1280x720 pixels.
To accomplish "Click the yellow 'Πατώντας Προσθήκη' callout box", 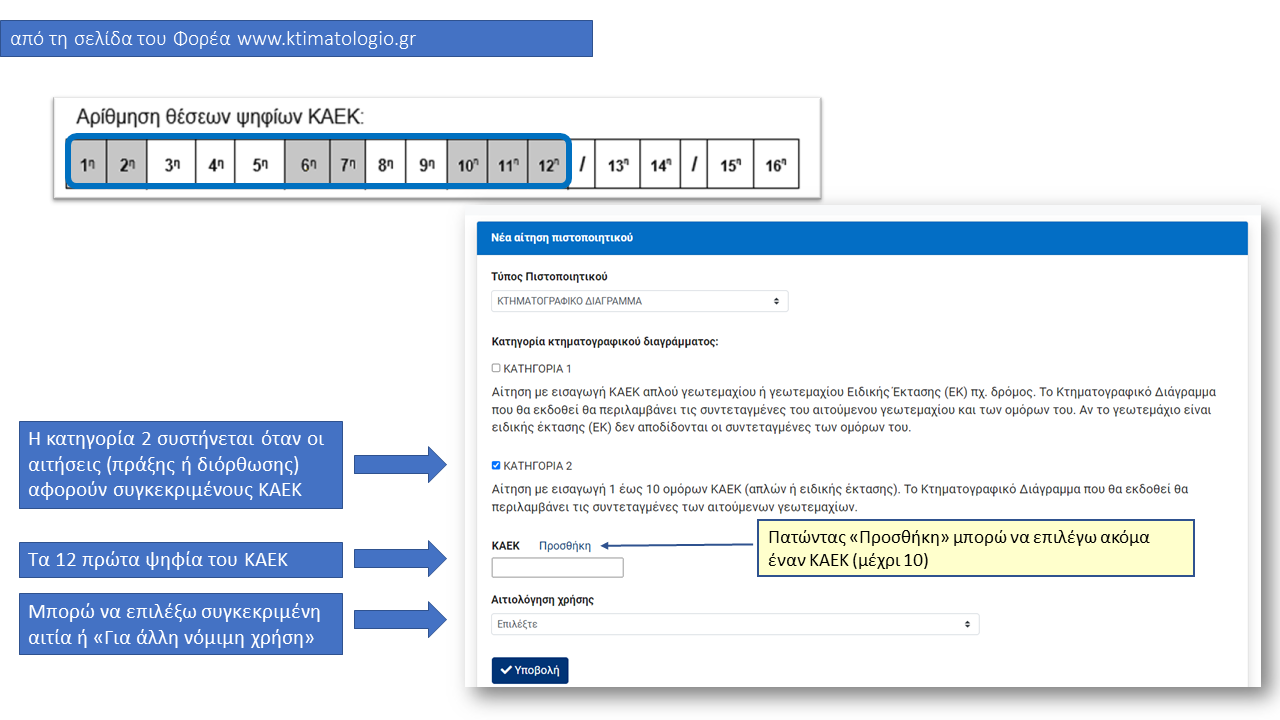I will click(x=976, y=548).
